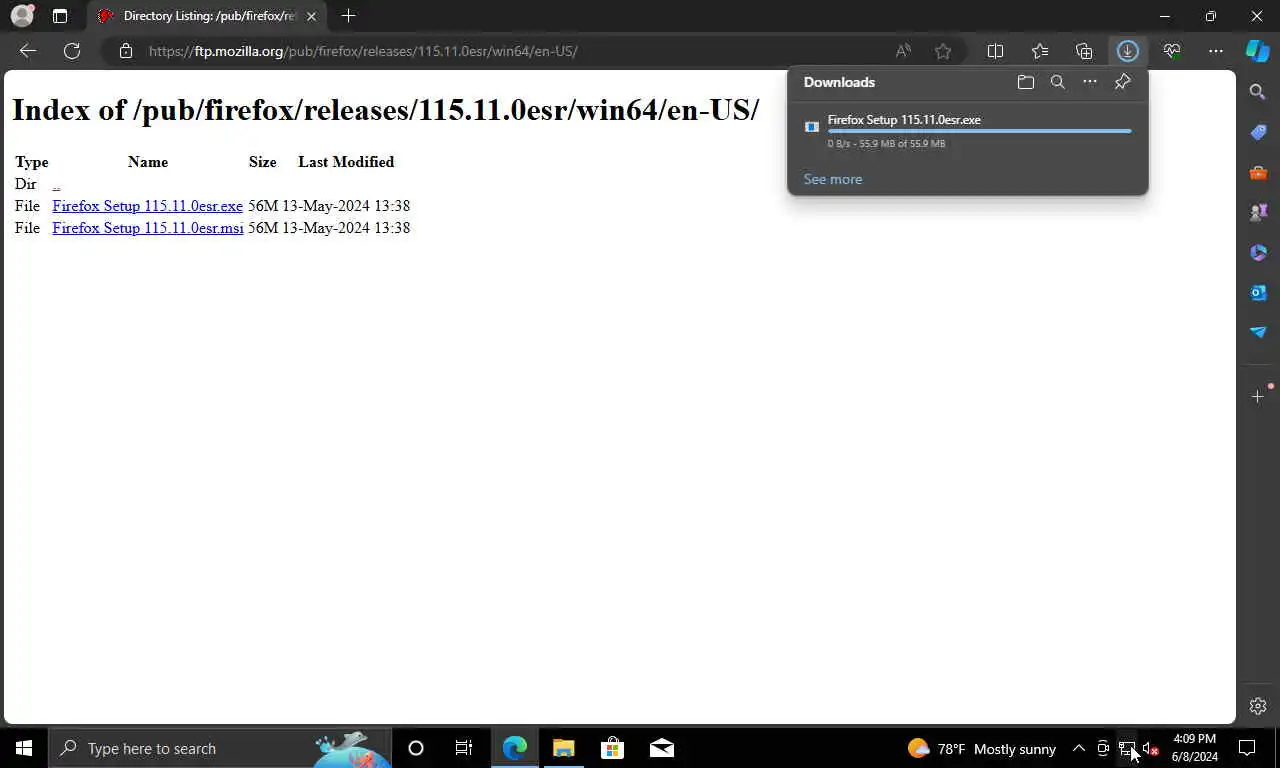The width and height of the screenshot is (1280, 768).
Task: Customize sidebar with plus icon
Action: 1258,397
